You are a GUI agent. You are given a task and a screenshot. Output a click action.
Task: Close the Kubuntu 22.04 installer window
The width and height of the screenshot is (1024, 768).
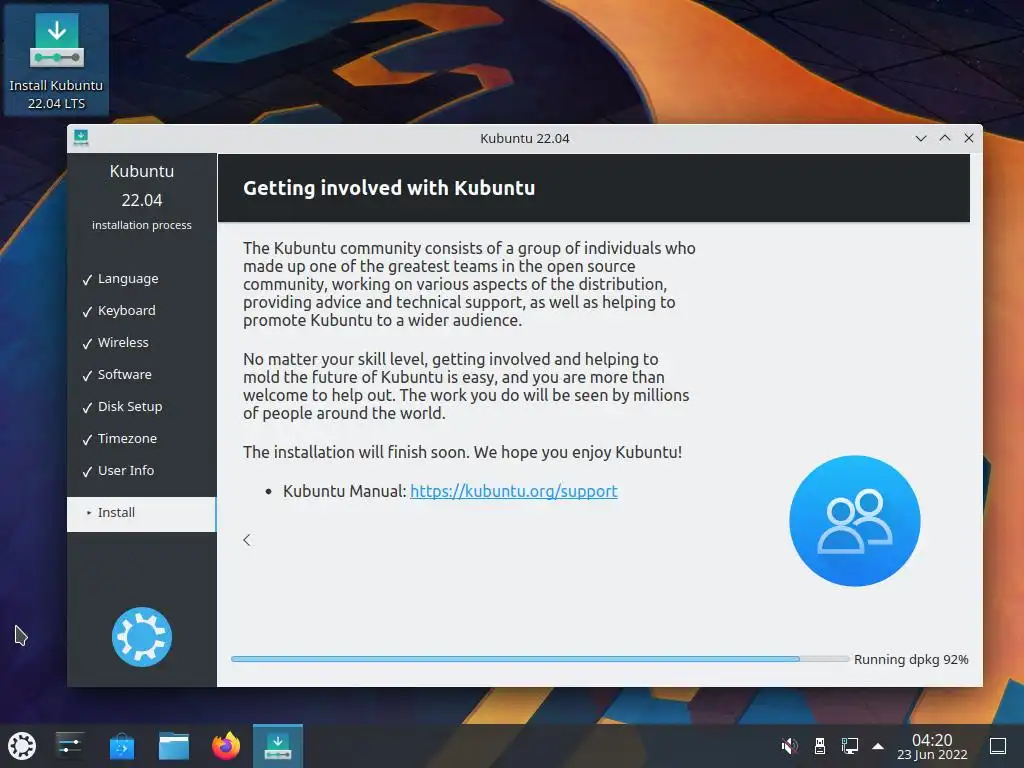point(969,138)
